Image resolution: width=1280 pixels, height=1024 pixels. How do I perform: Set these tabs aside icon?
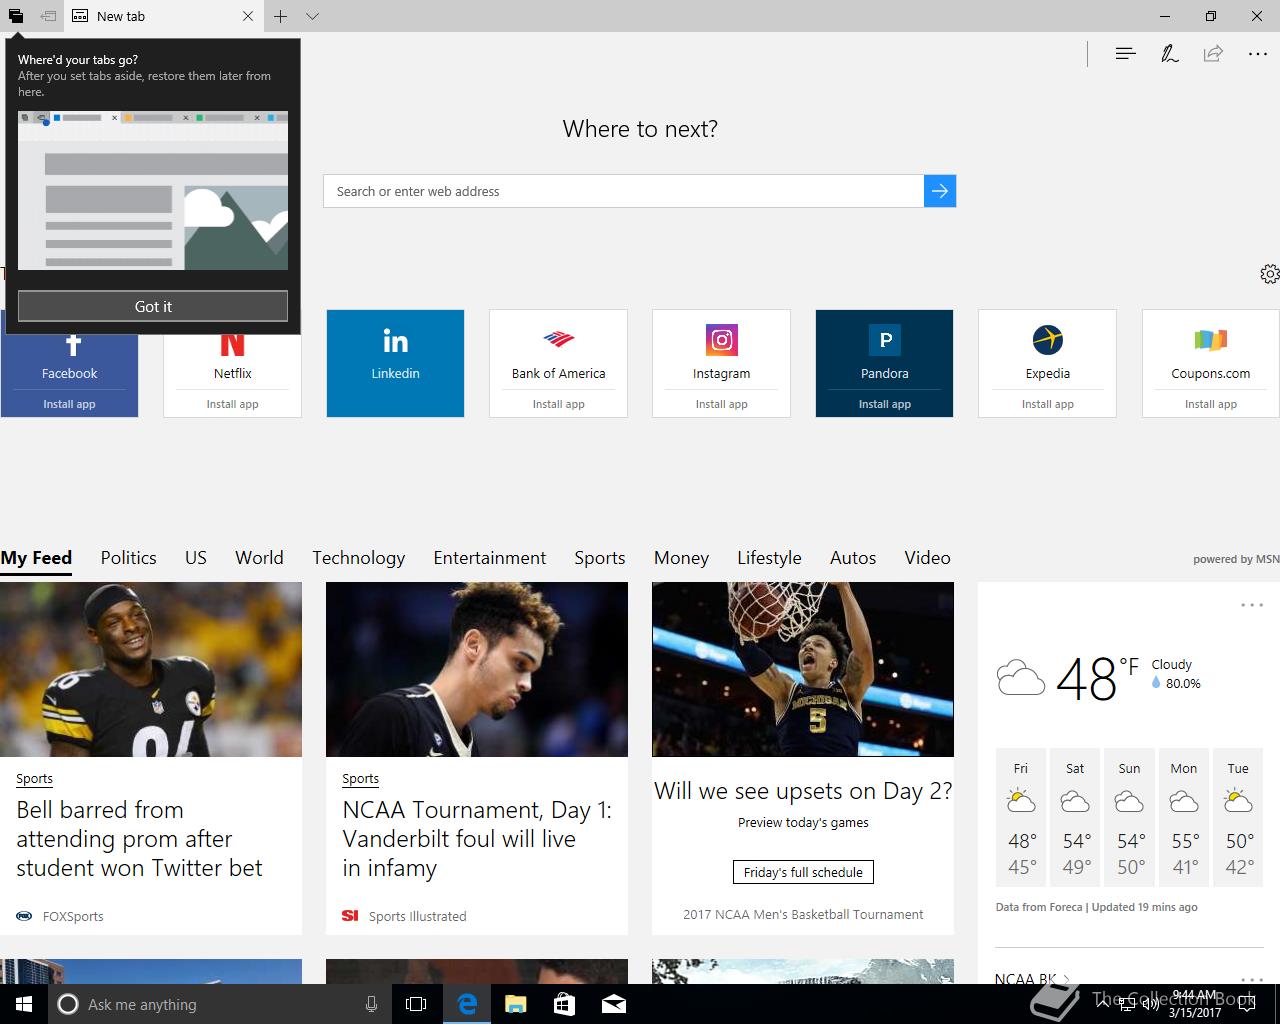[x=48, y=16]
